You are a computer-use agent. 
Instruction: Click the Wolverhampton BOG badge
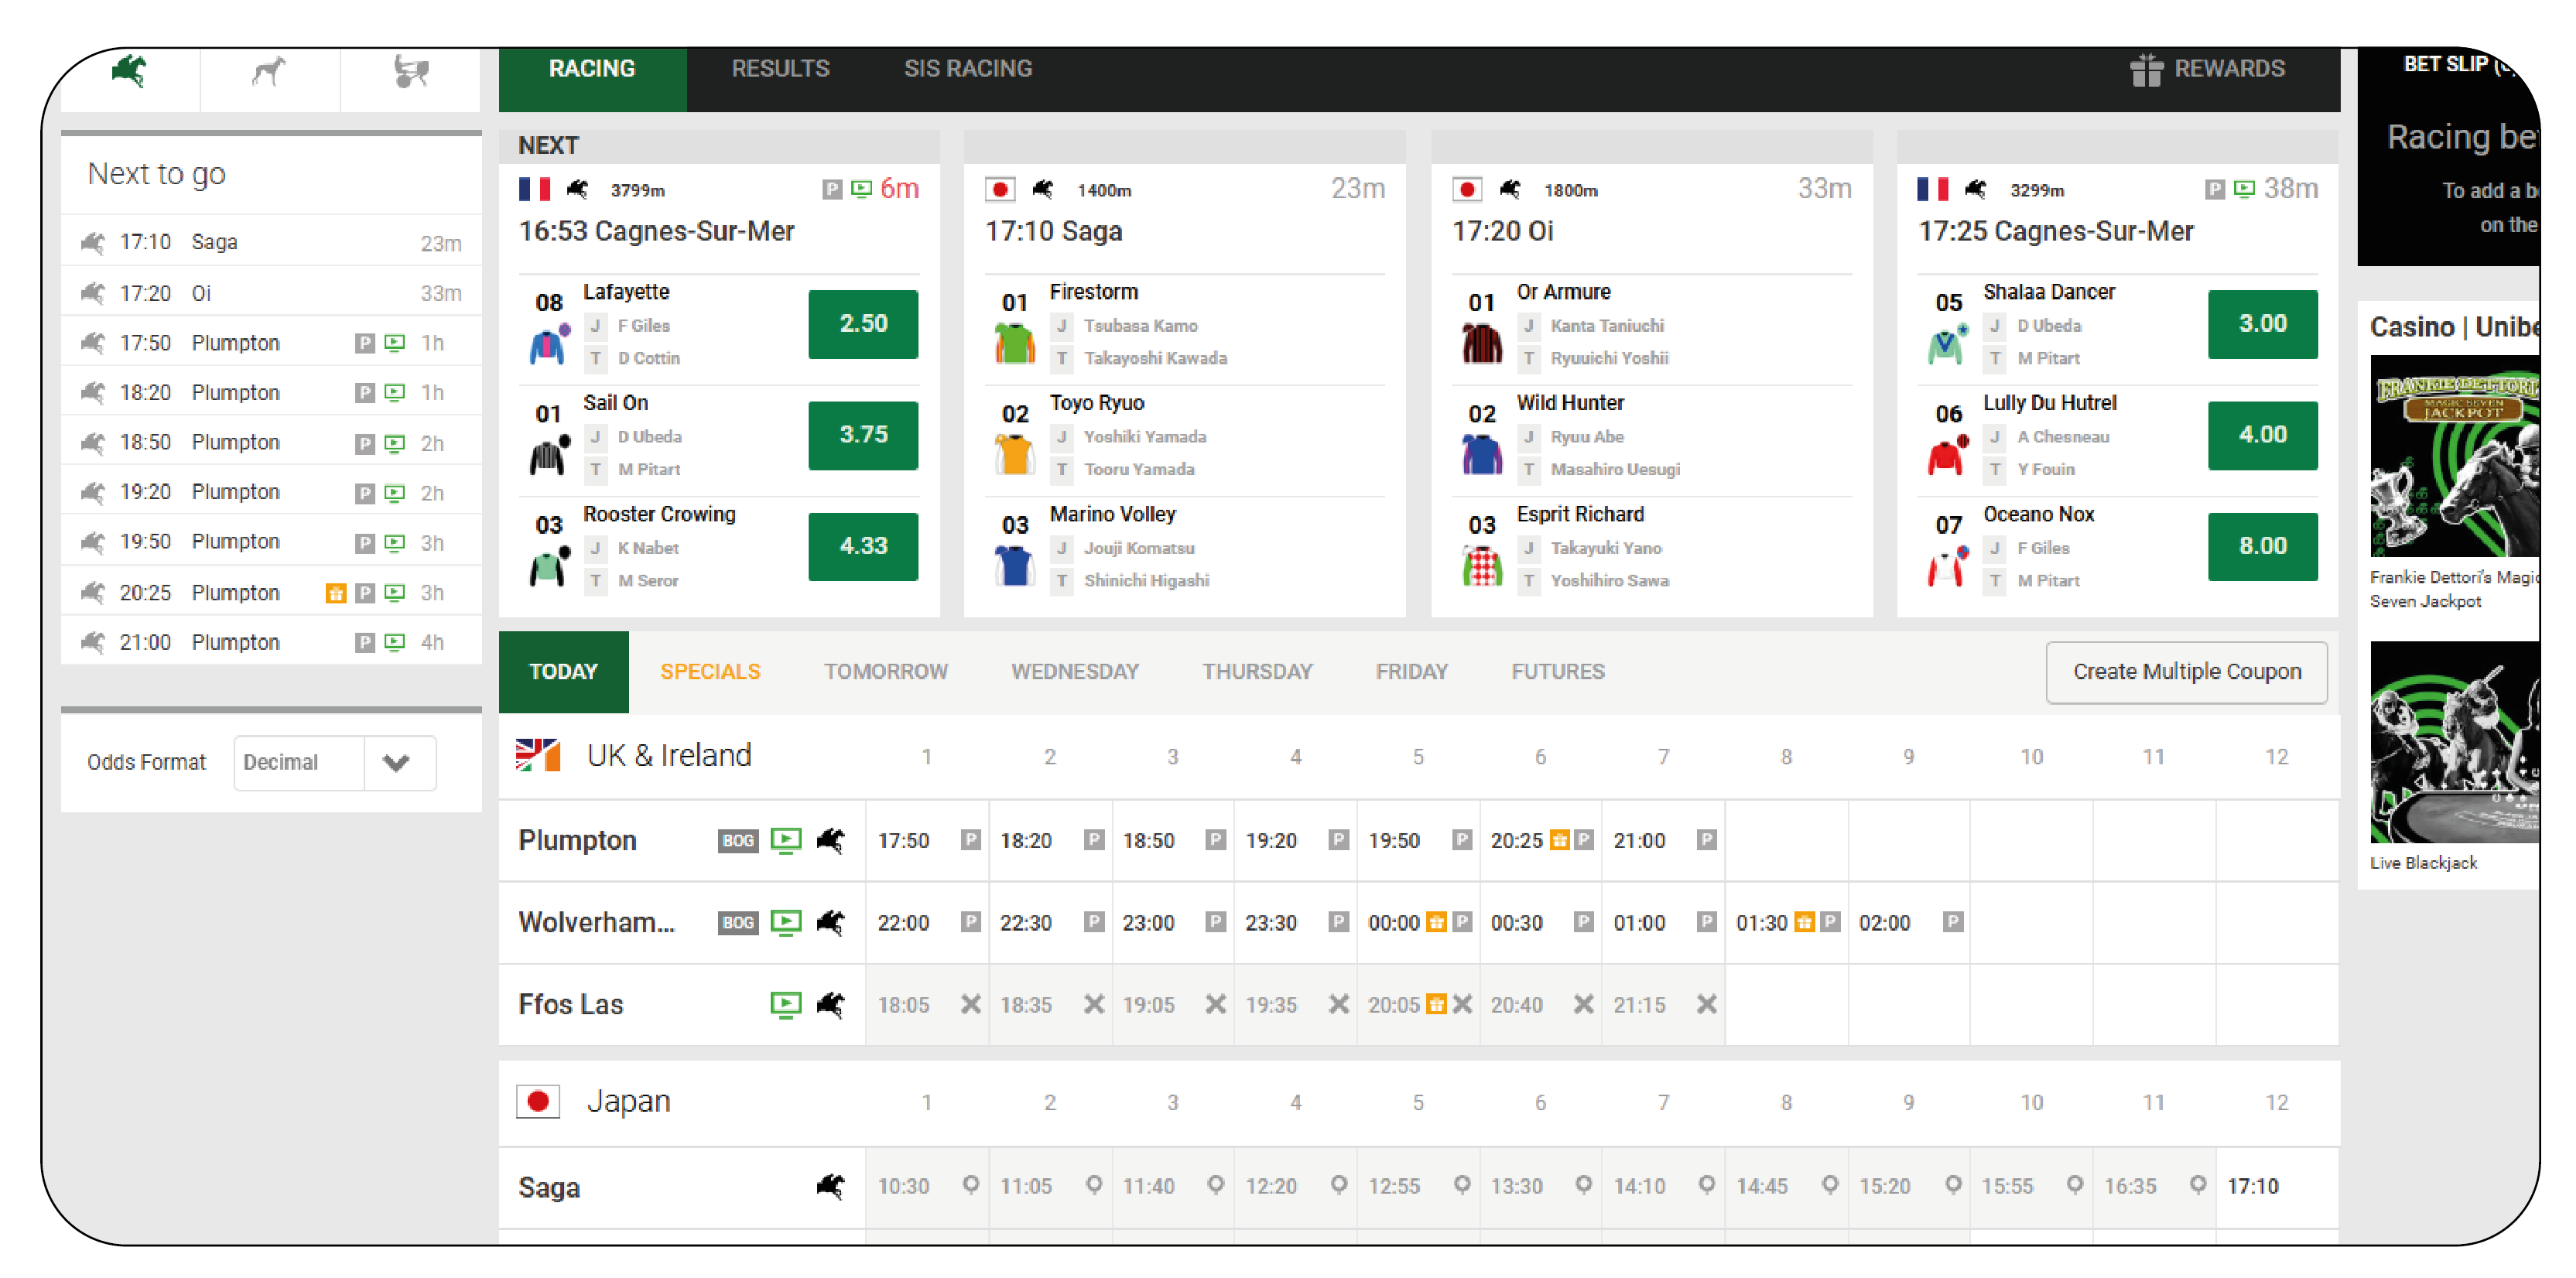738,922
